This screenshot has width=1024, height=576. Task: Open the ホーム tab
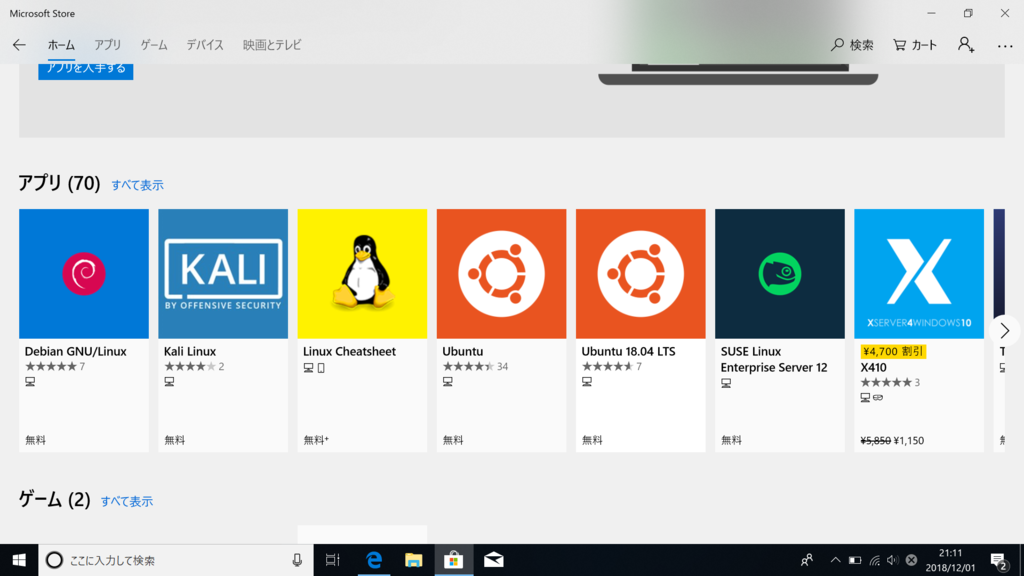coord(61,45)
